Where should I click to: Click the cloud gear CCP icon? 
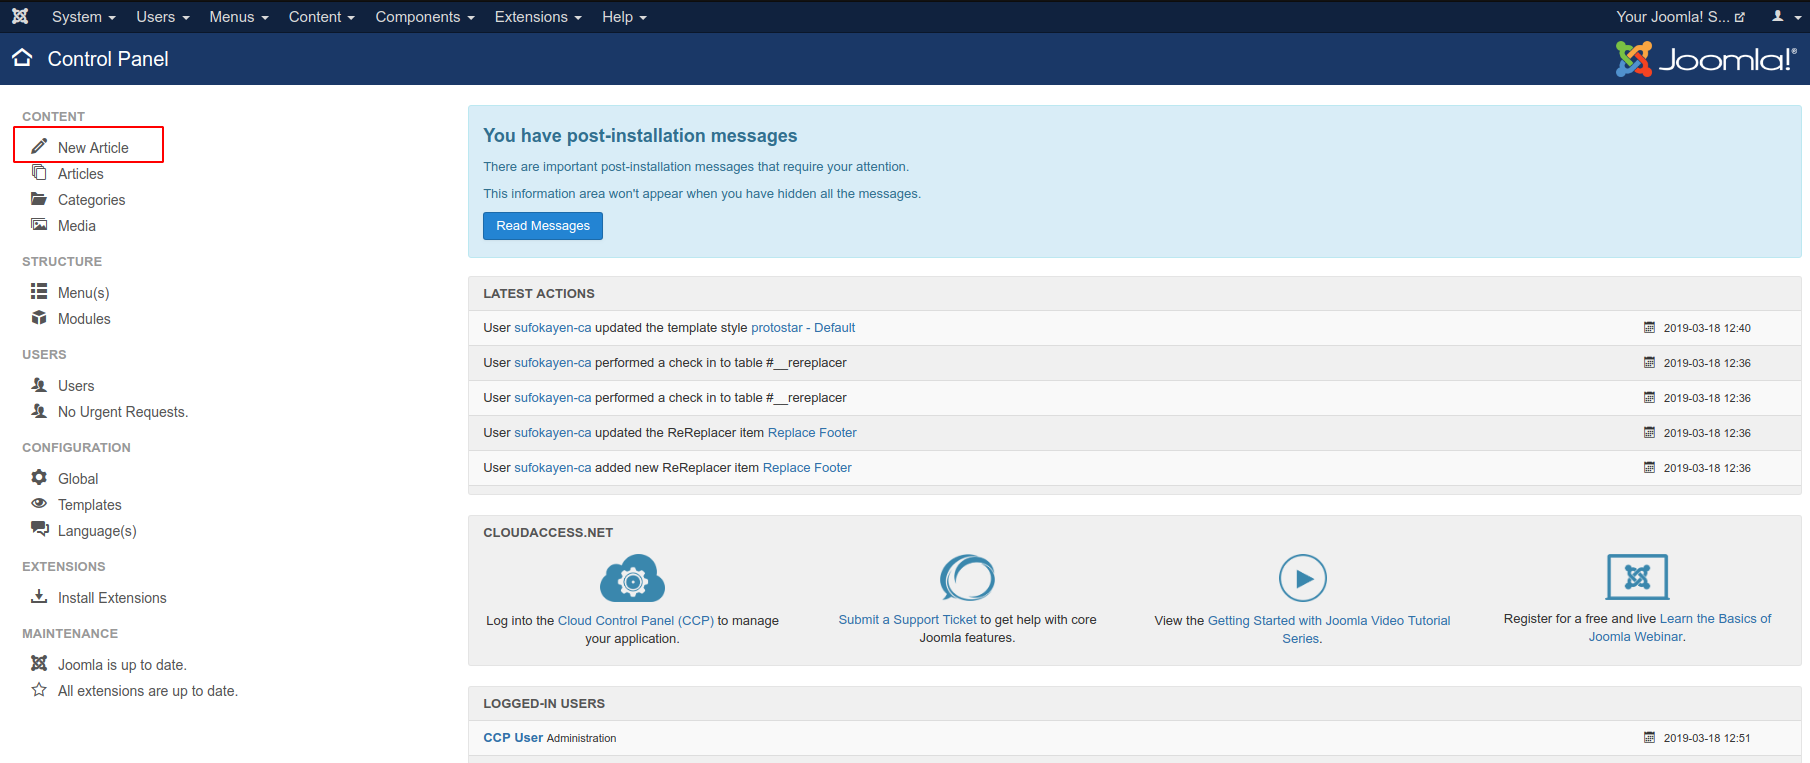tap(632, 578)
